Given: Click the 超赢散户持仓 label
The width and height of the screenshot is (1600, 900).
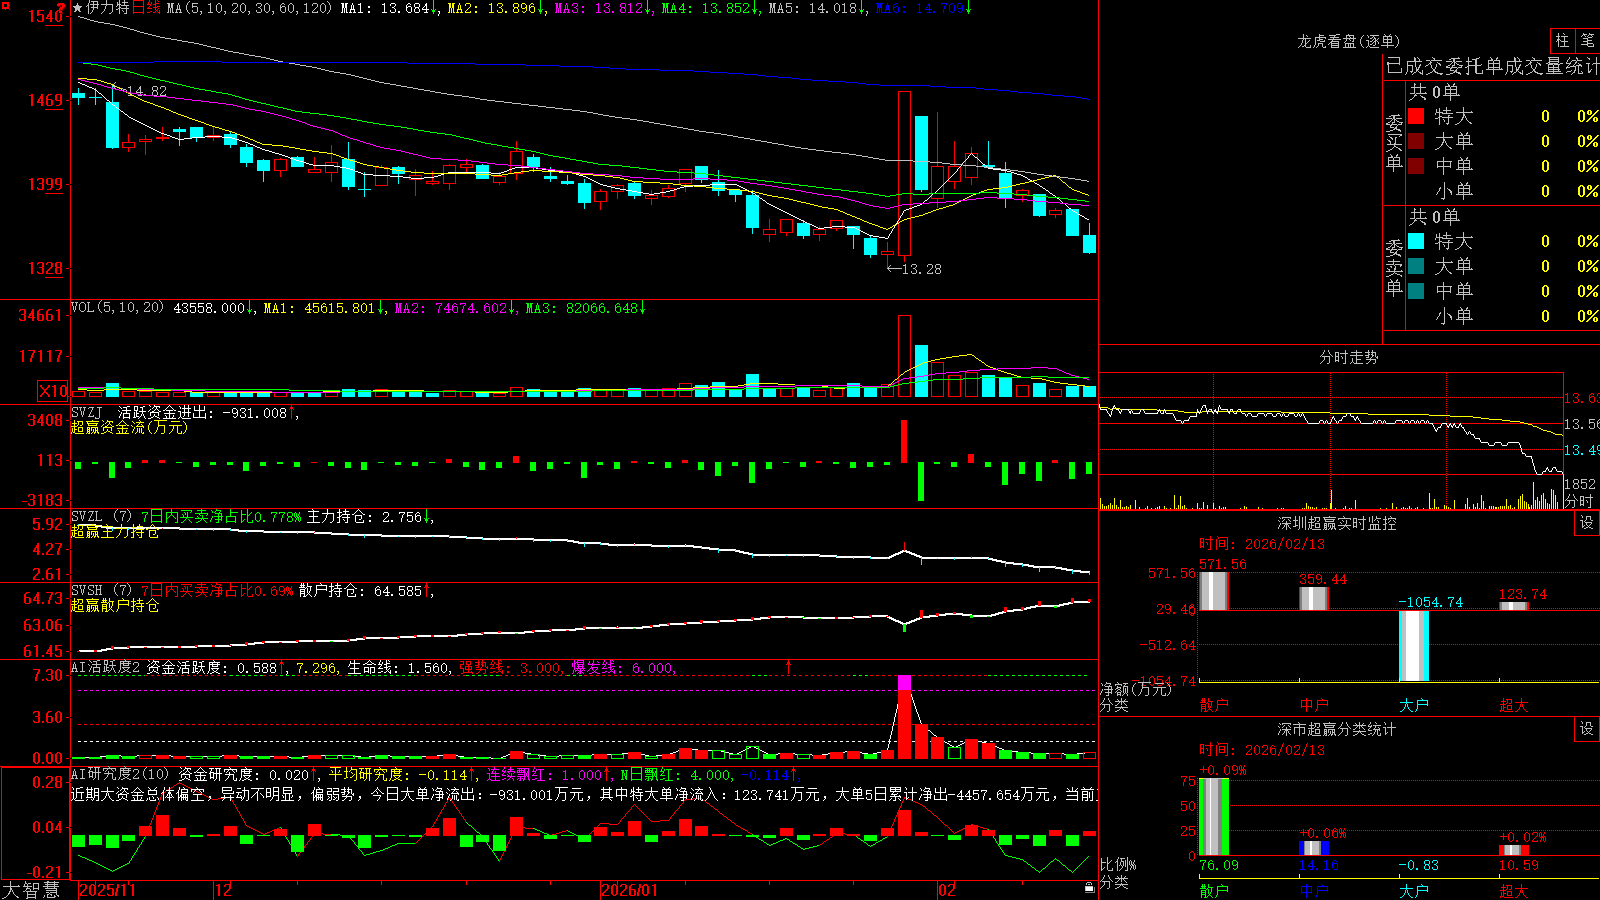Looking at the screenshot, I should click(115, 605).
